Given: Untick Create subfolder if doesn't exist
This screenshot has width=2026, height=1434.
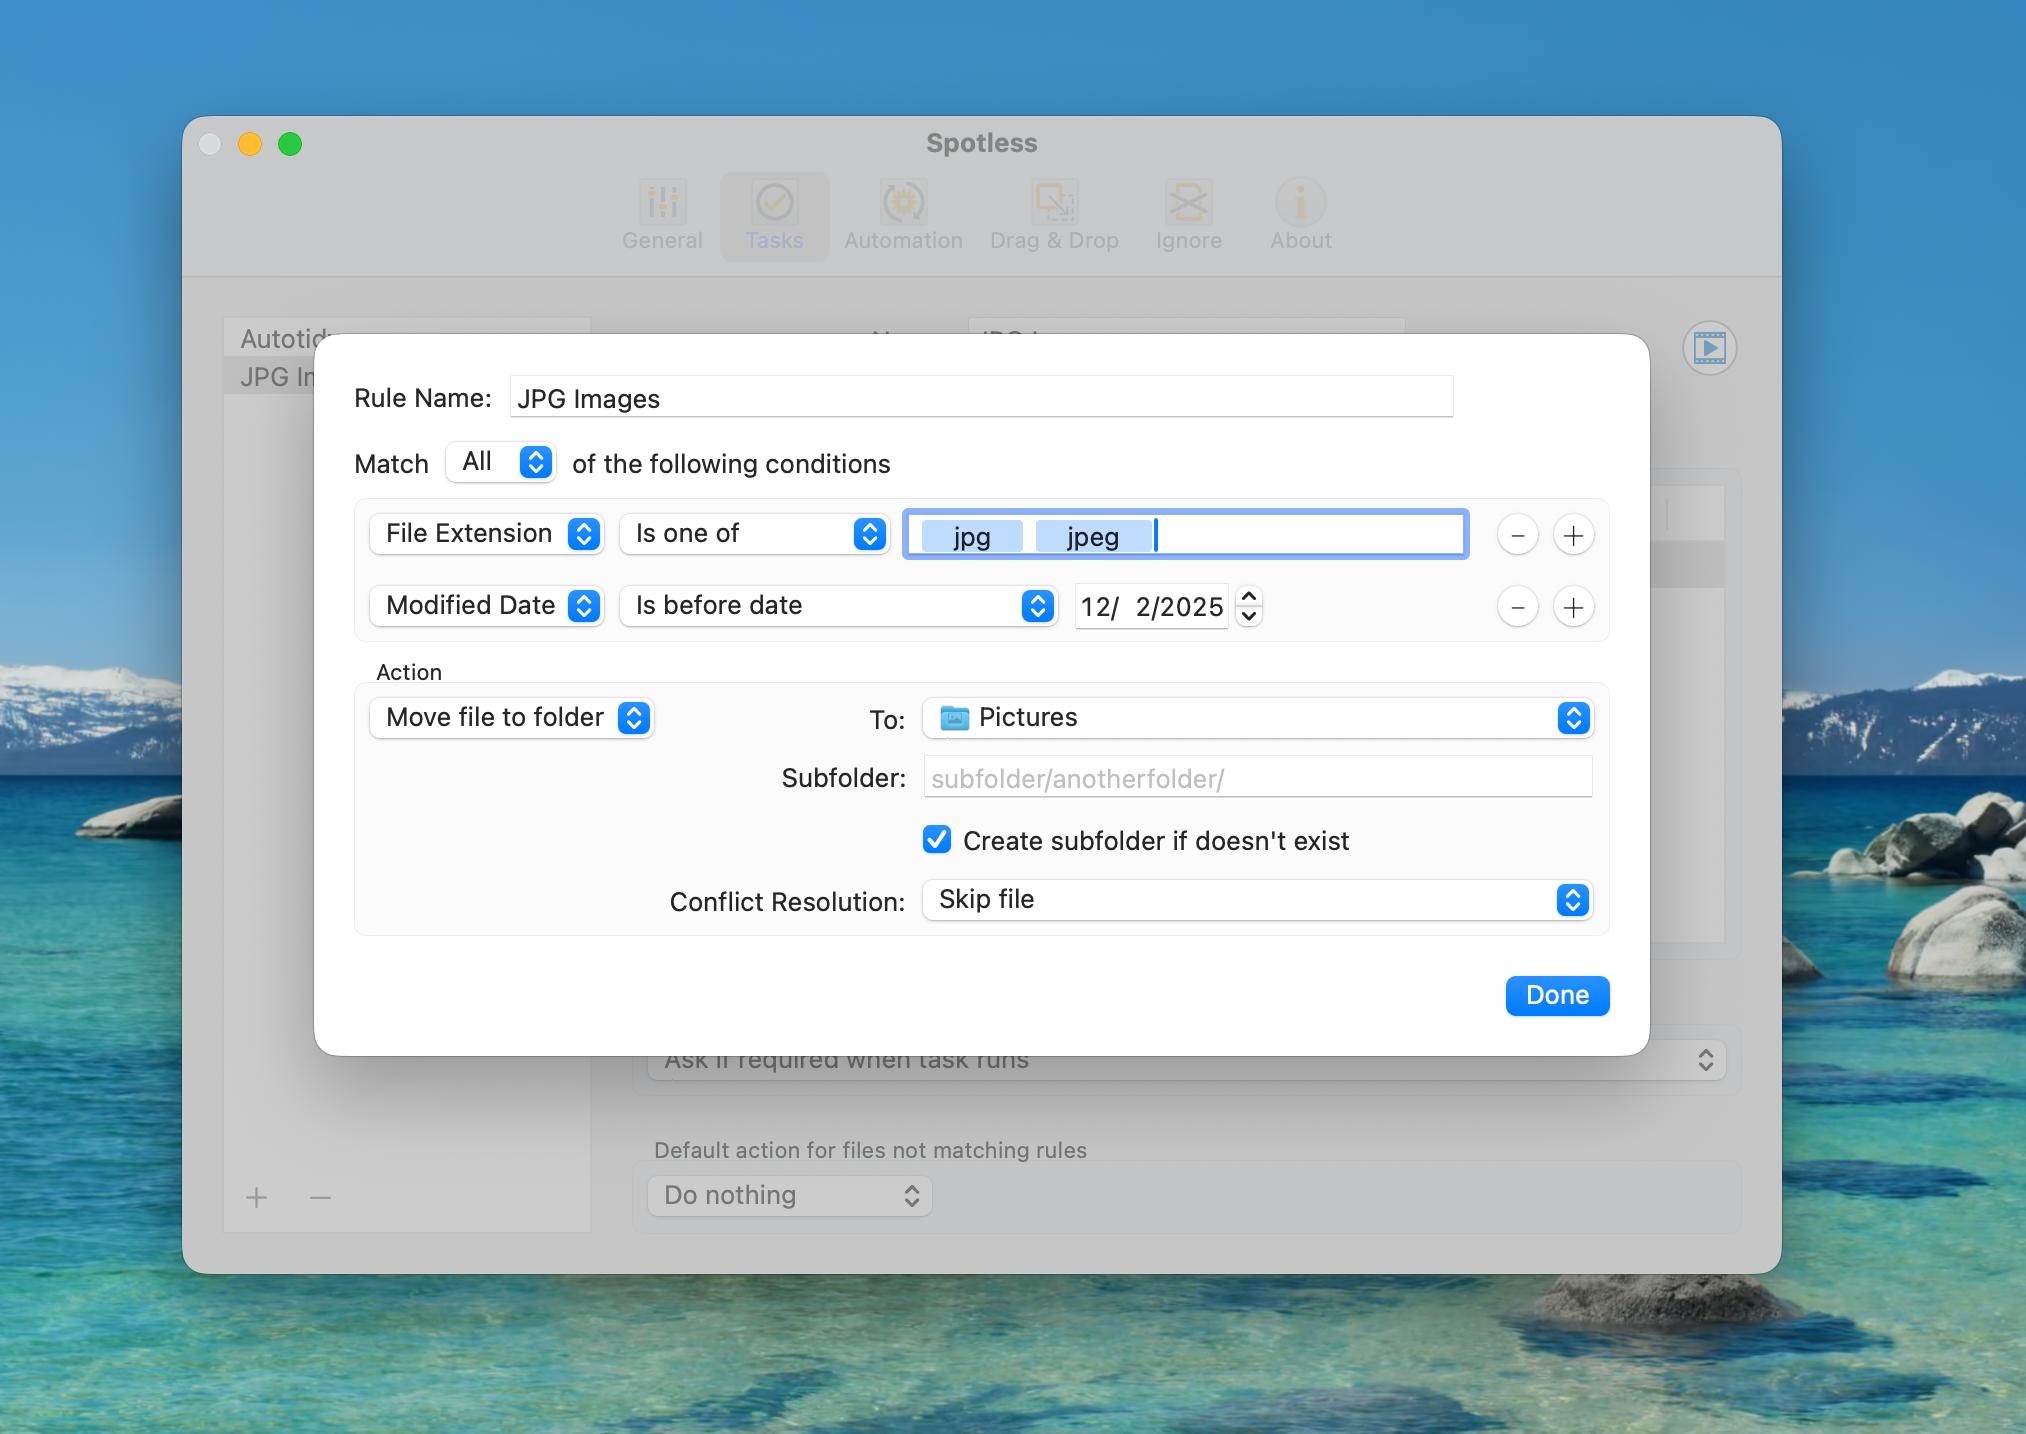Looking at the screenshot, I should click(937, 840).
